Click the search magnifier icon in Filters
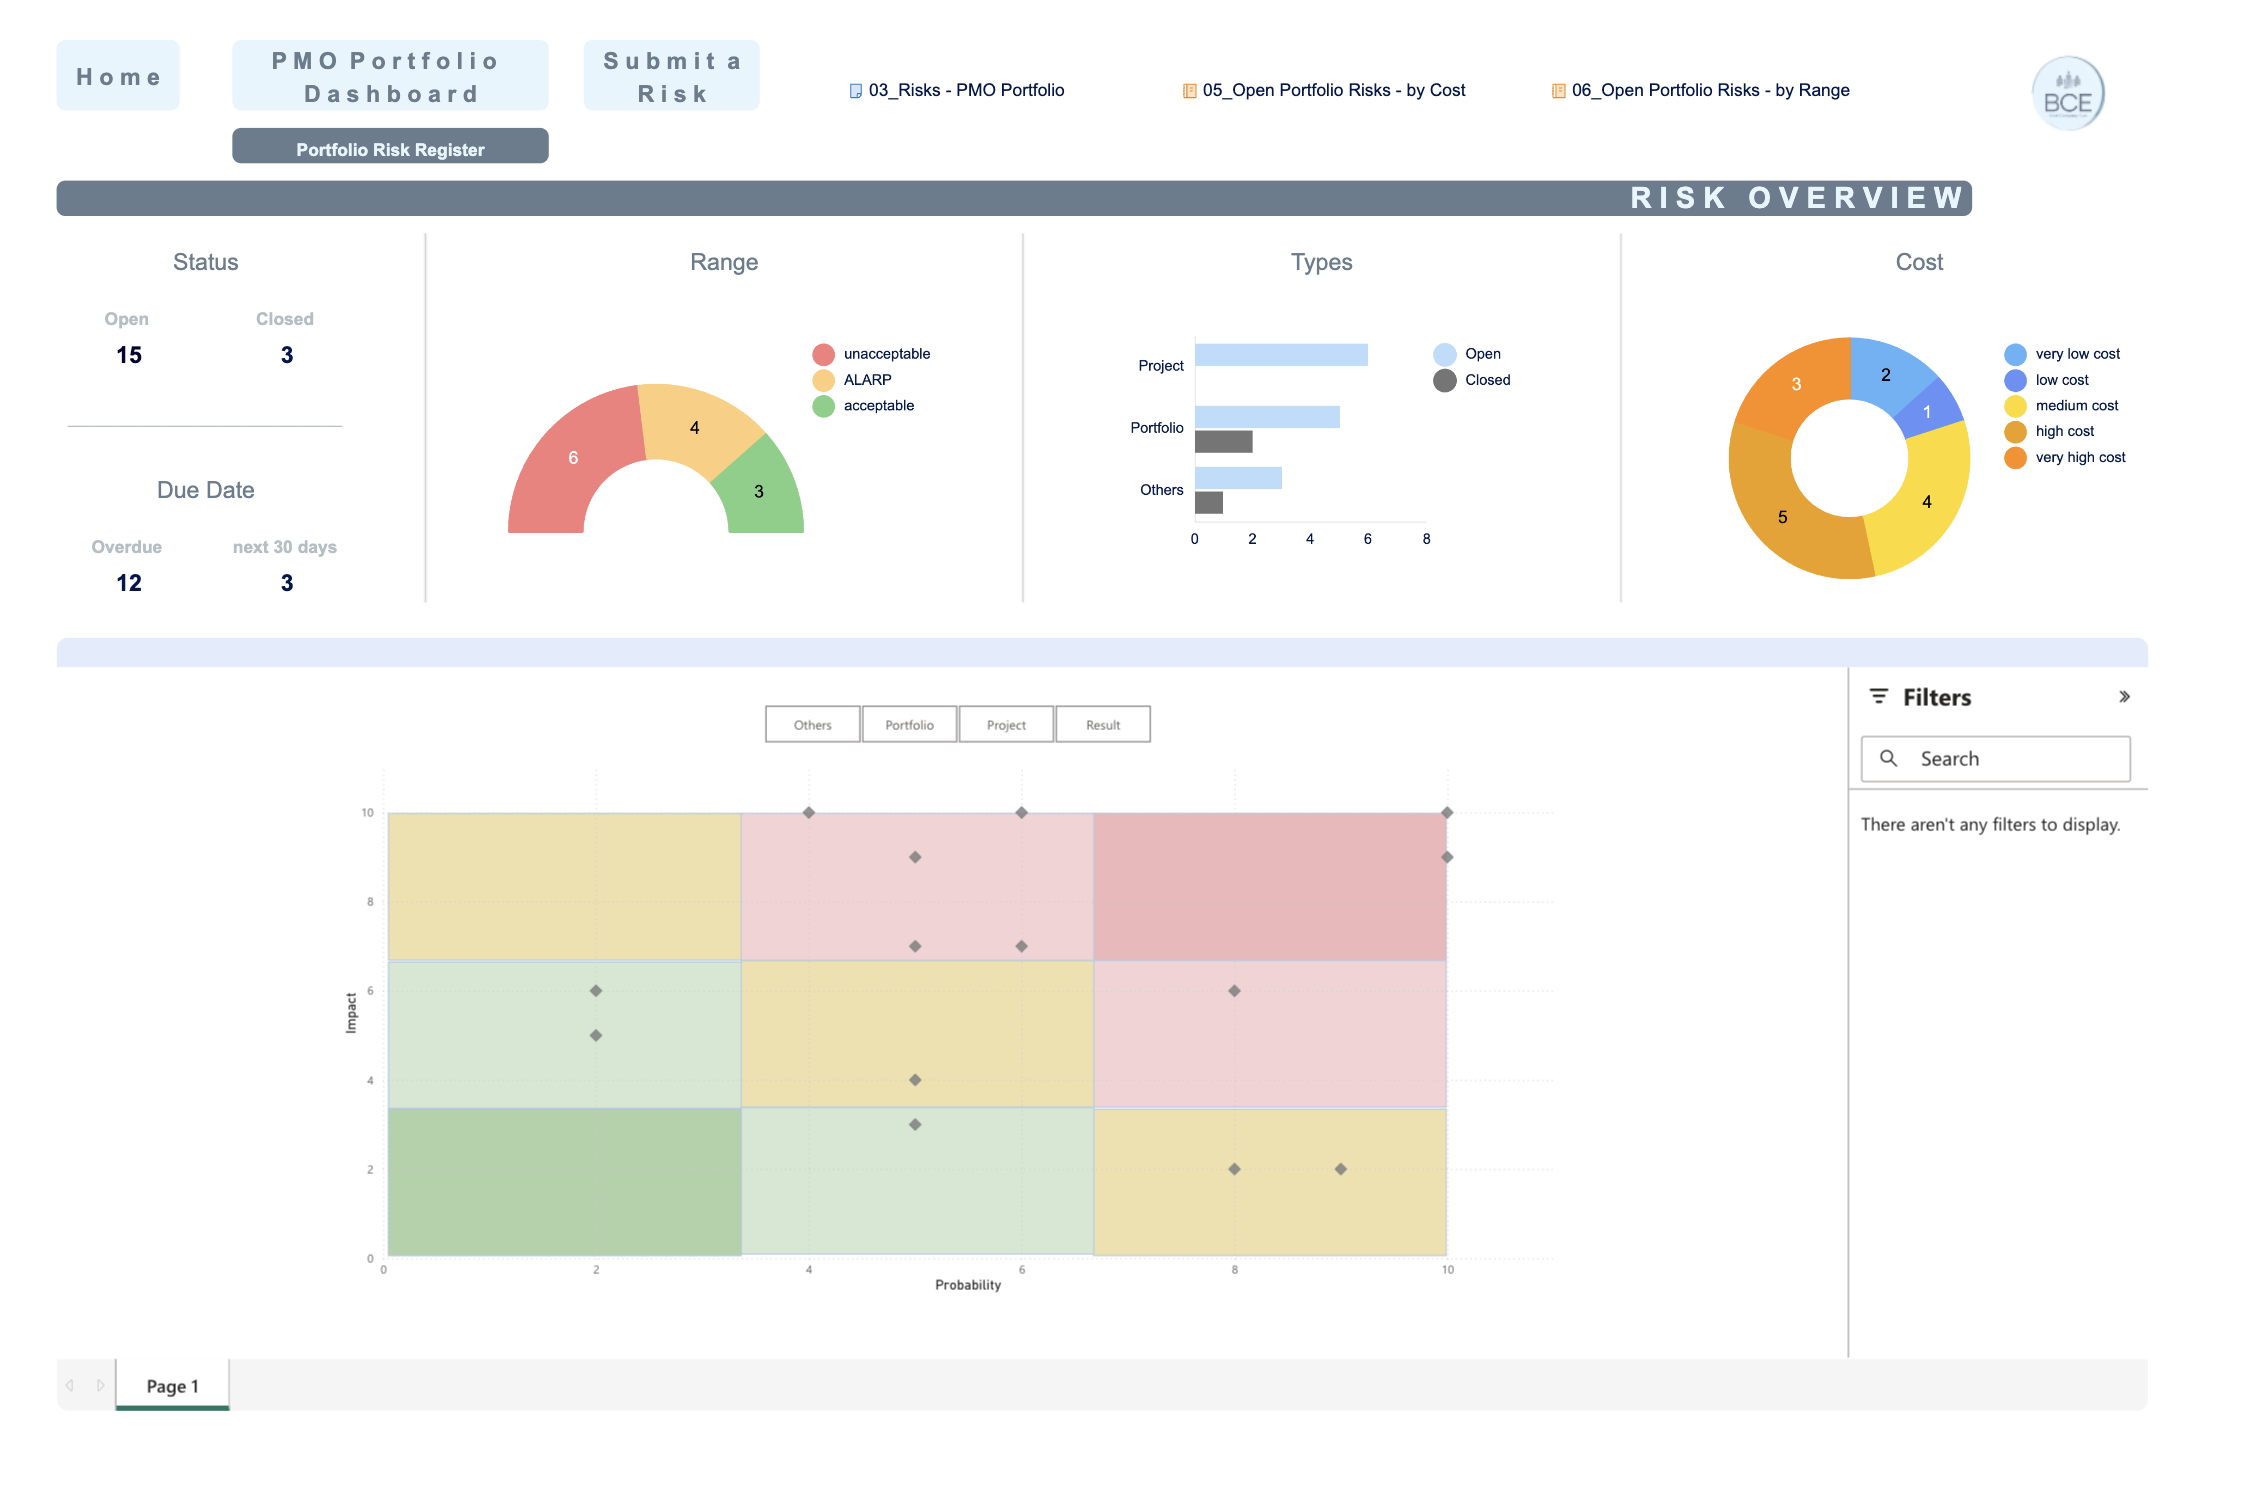 pyautogui.click(x=1889, y=759)
